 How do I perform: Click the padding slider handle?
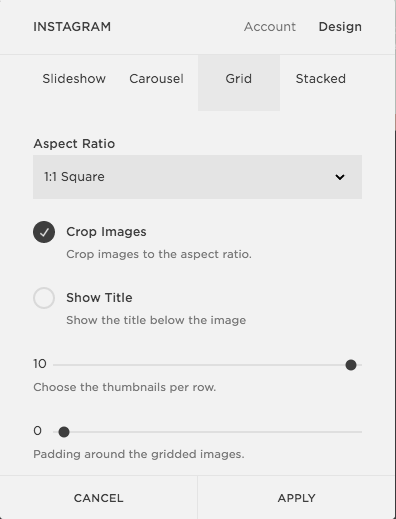coord(64,432)
